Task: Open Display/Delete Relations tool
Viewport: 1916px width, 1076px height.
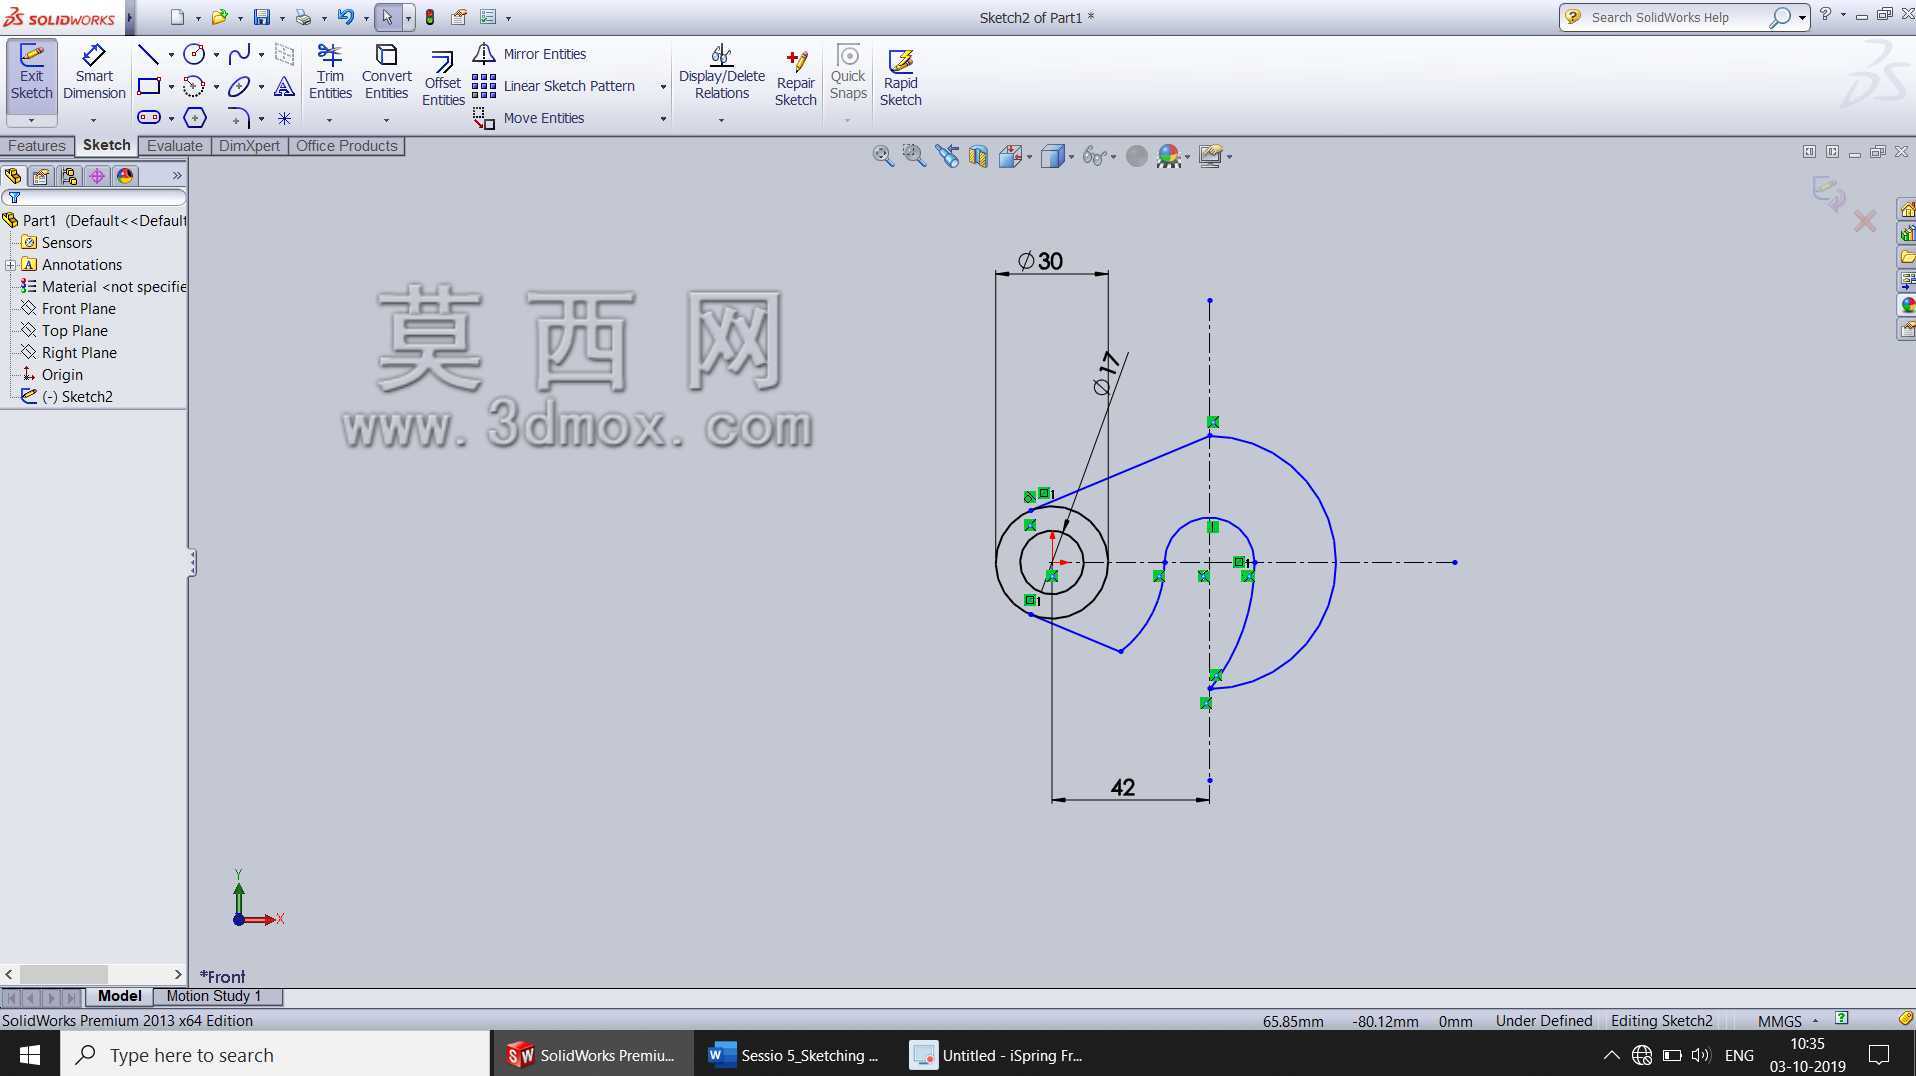Action: pyautogui.click(x=721, y=72)
